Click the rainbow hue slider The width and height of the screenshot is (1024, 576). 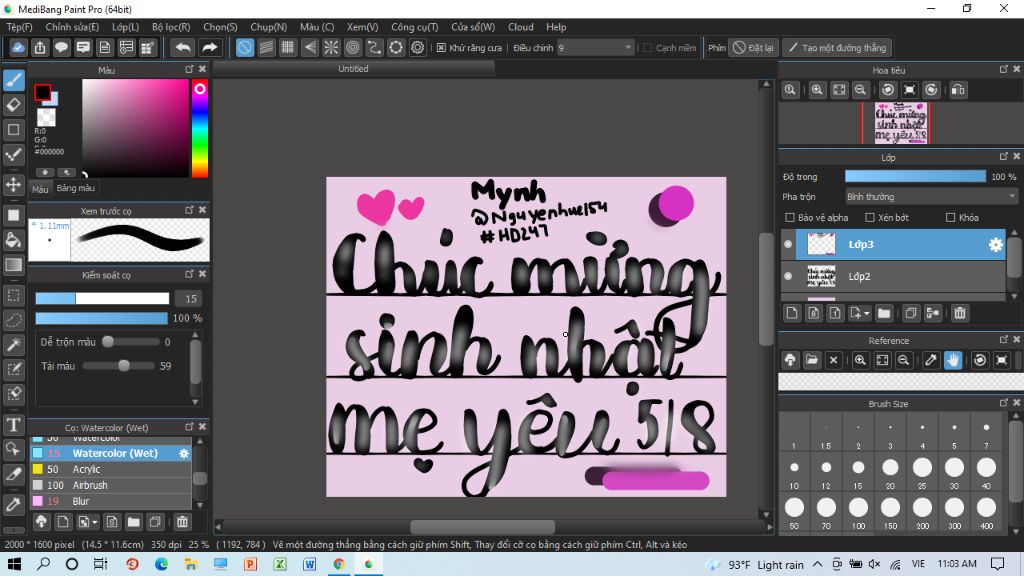tap(200, 128)
